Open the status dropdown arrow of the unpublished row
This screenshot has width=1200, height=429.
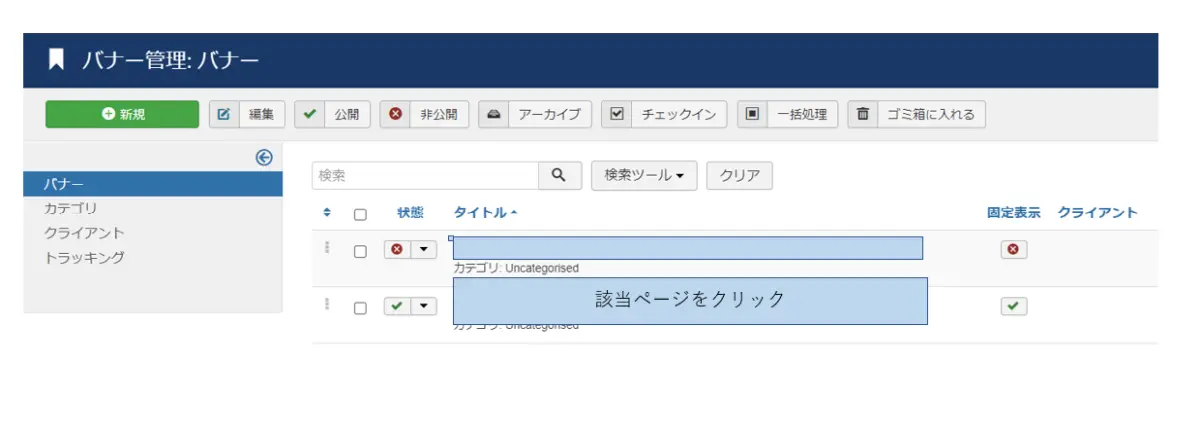(x=424, y=250)
